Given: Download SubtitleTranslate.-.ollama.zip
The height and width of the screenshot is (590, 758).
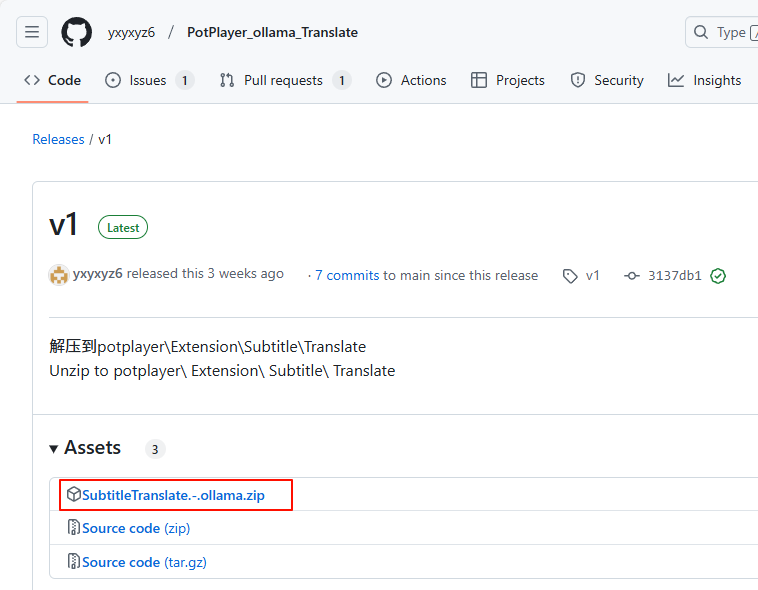Looking at the screenshot, I should pos(173,495).
